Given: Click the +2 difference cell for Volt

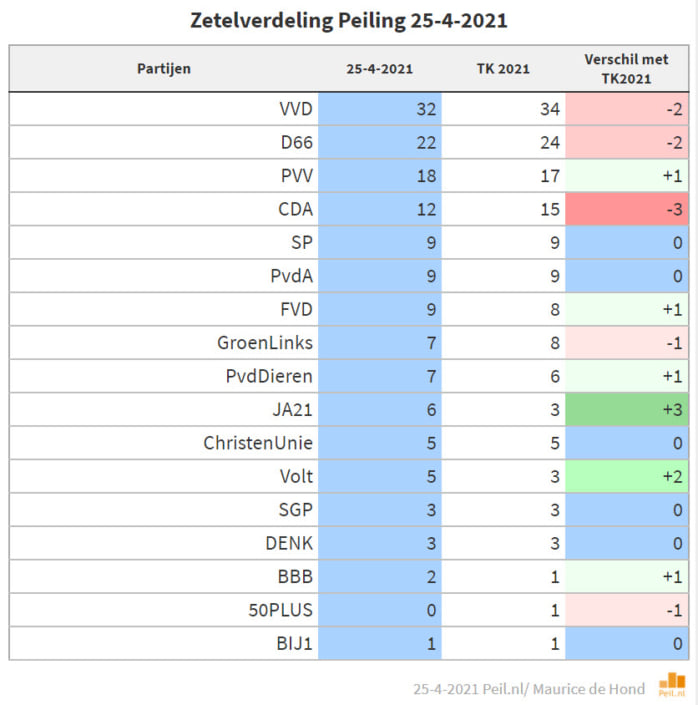Looking at the screenshot, I should tap(627, 476).
